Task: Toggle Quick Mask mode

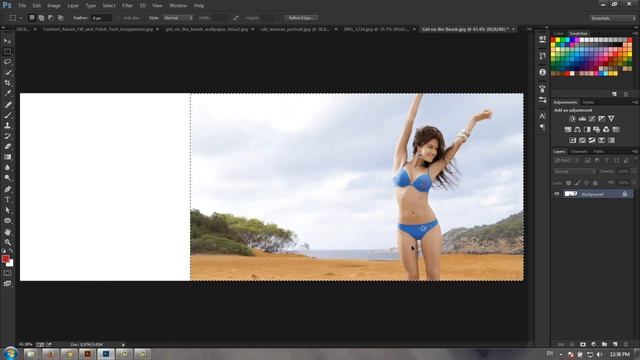Action: click(x=7, y=273)
